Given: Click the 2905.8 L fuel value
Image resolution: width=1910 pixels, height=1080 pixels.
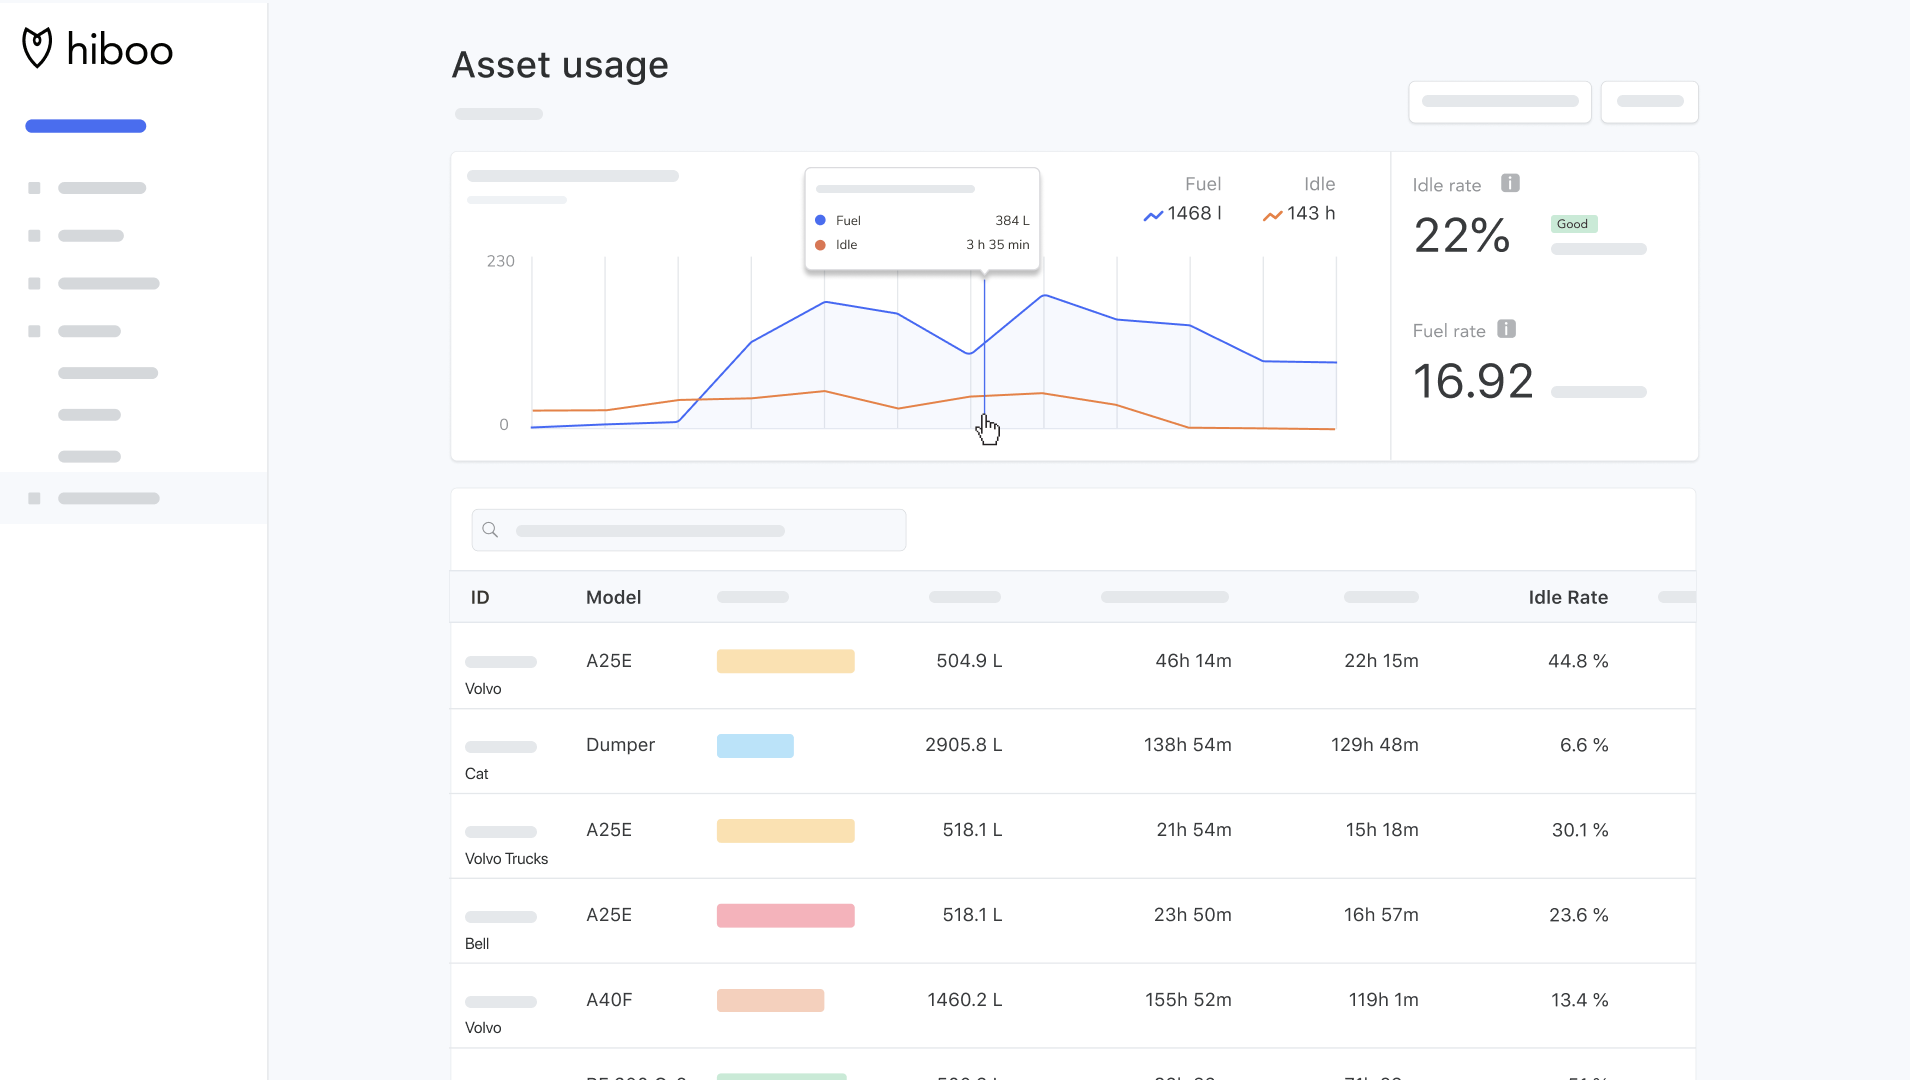Looking at the screenshot, I should pos(963,745).
